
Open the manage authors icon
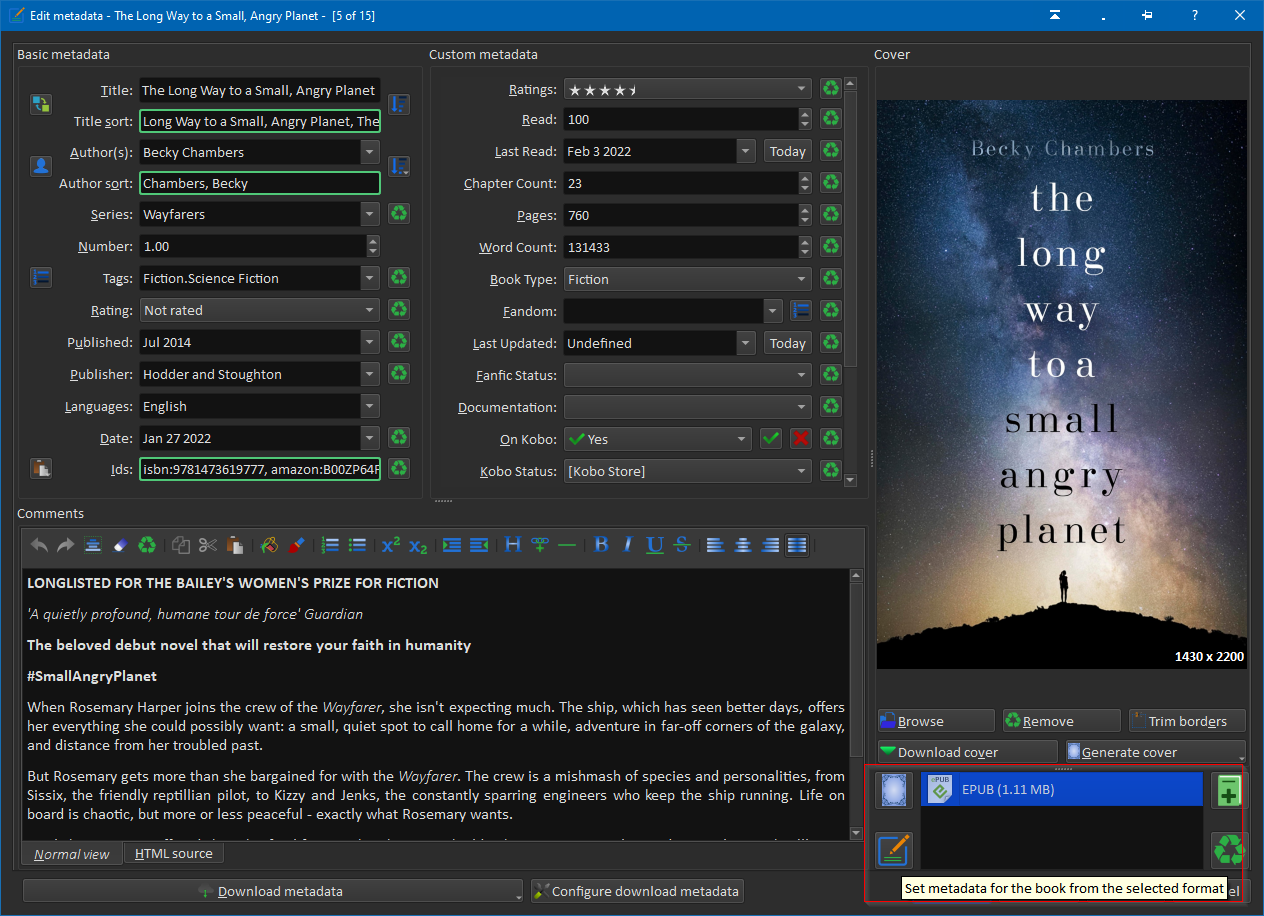pos(41,167)
